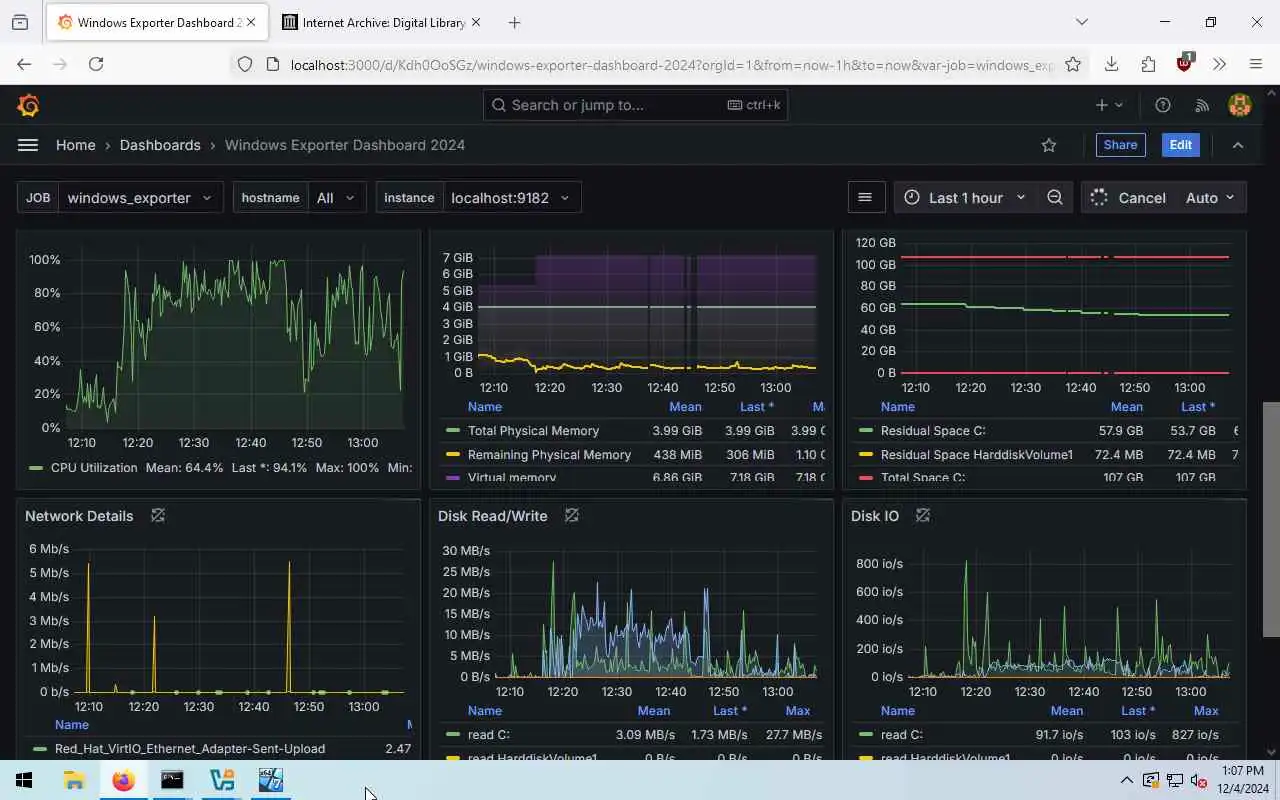Viewport: 1280px width, 800px height.
Task: Click the icon beside Disk IO title
Action: [x=923, y=516]
